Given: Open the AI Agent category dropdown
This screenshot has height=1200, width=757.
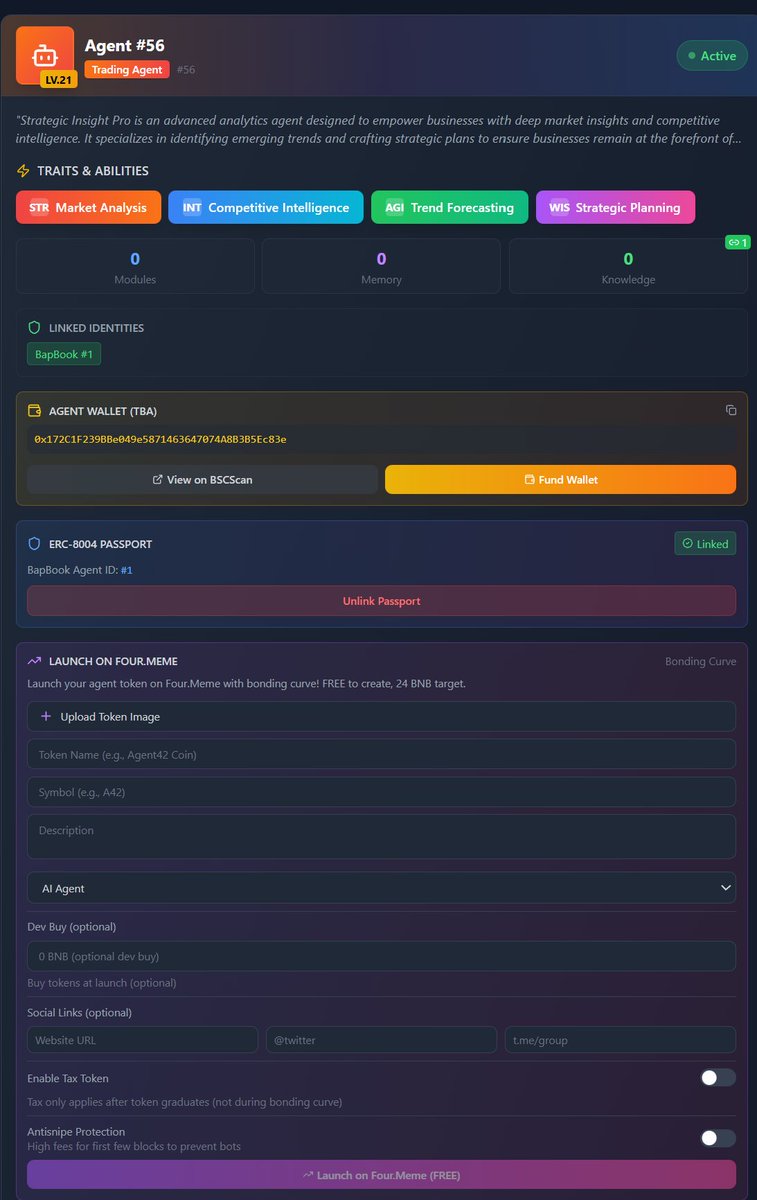Looking at the screenshot, I should [x=381, y=888].
